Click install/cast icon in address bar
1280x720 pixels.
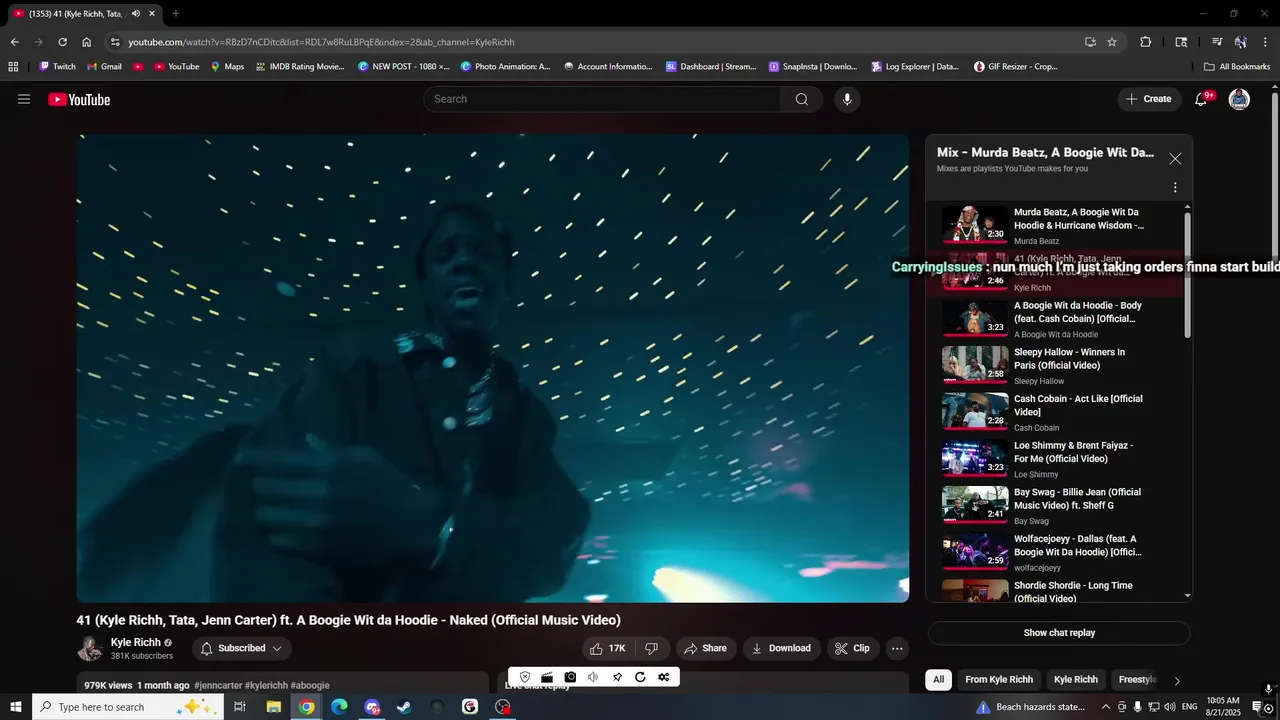click(x=1090, y=42)
